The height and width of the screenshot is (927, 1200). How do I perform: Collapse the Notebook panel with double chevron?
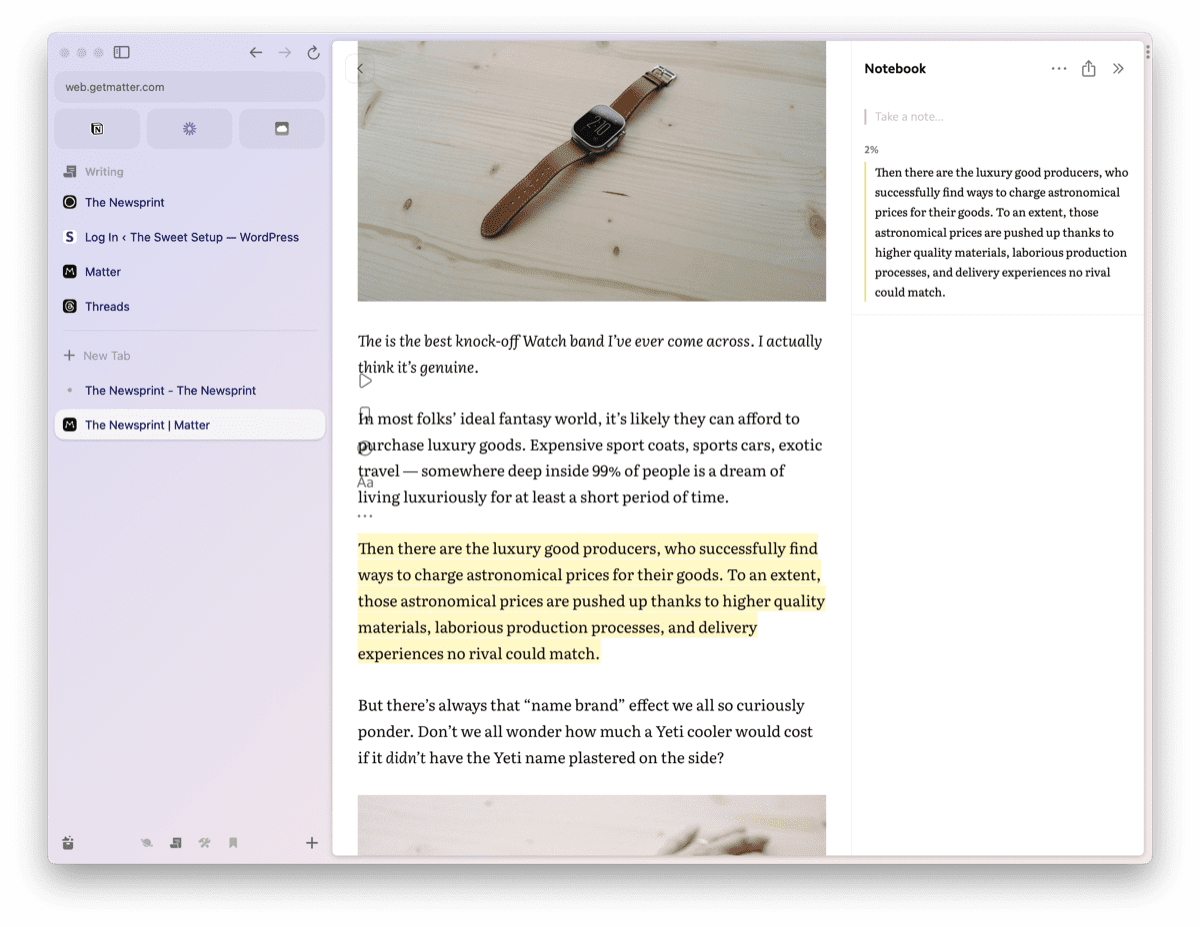[x=1118, y=69]
